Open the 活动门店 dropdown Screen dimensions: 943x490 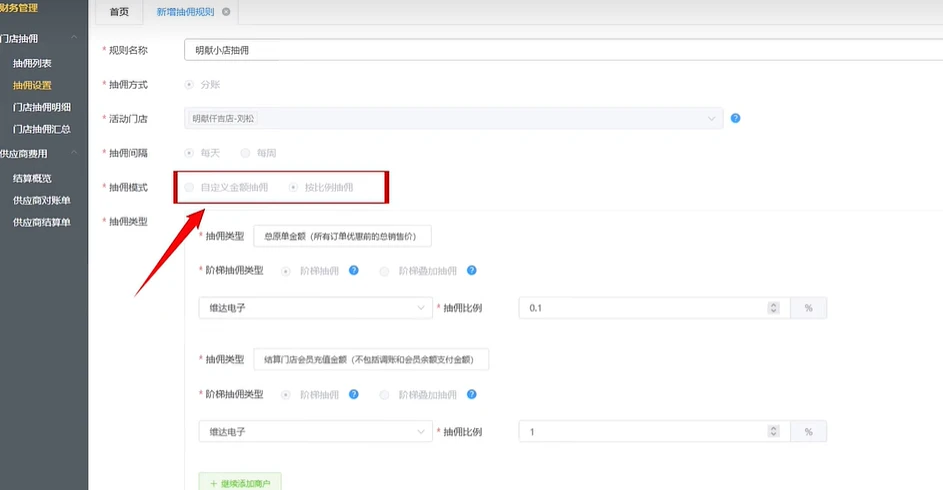coord(453,118)
